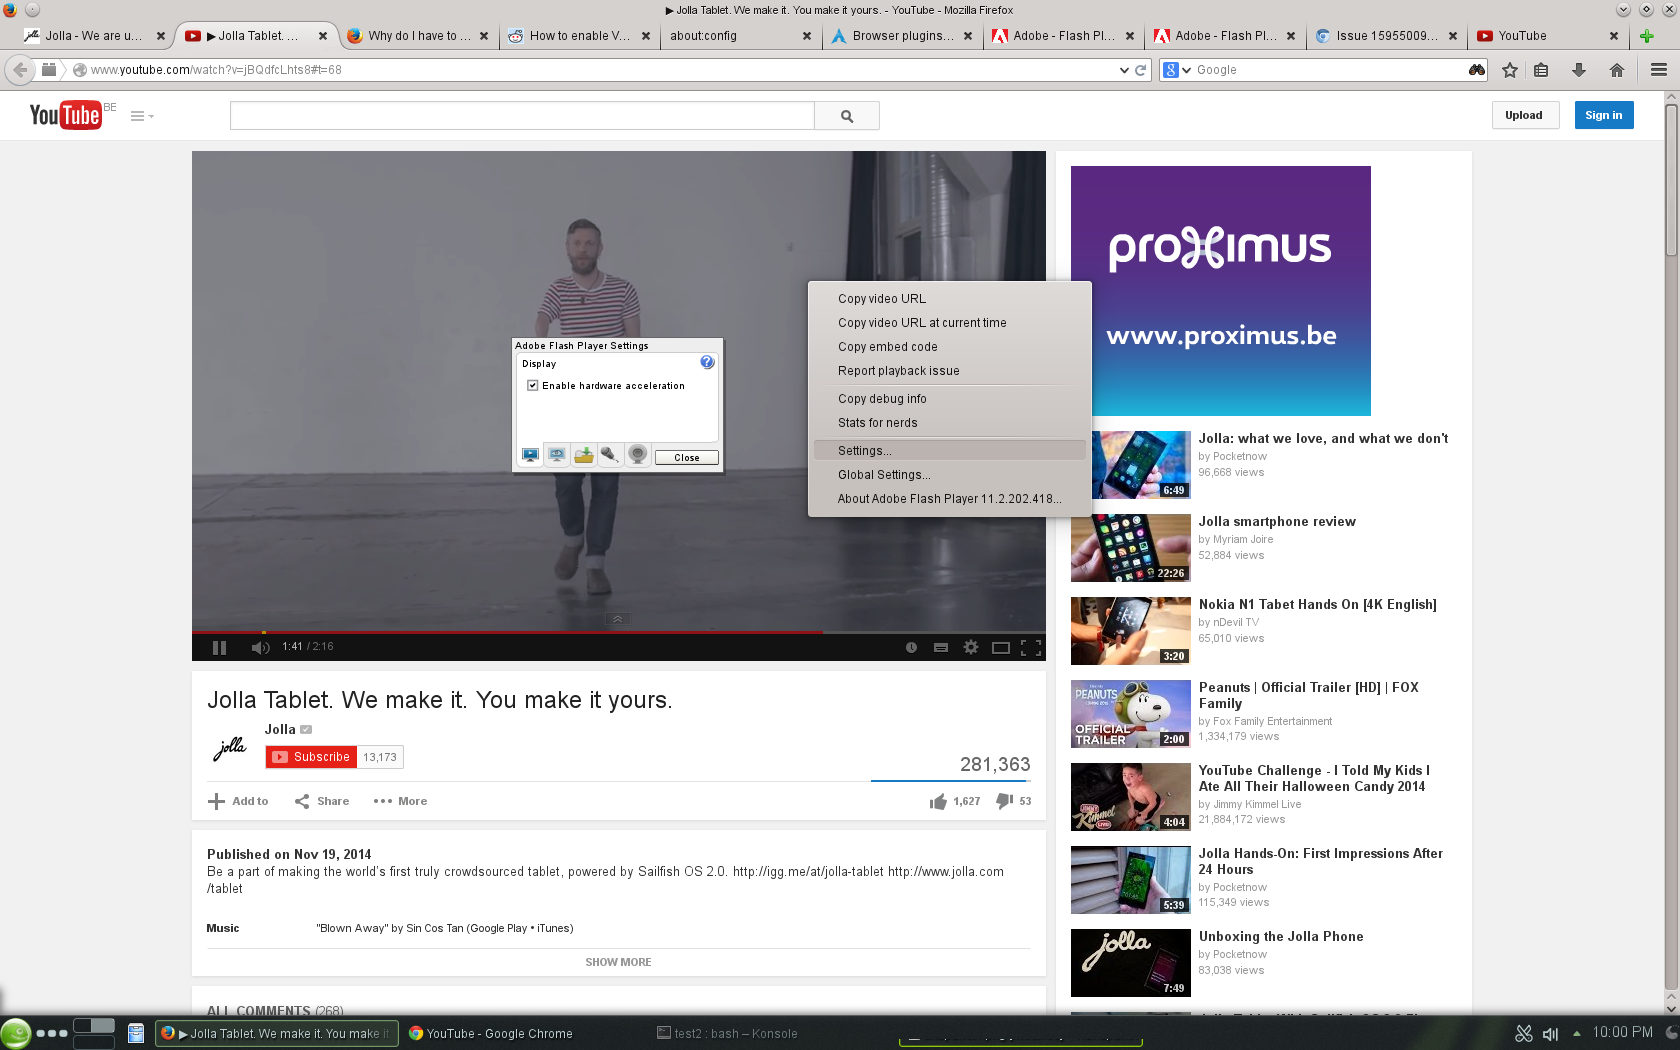This screenshot has width=1680, height=1050.
Task: Go back with the Firefox back arrow
Action: [20, 70]
